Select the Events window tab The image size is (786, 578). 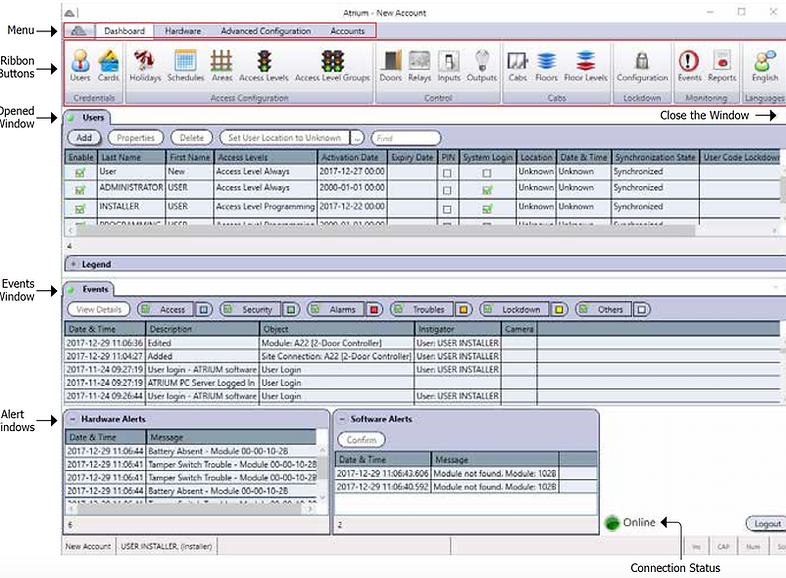tap(89, 289)
